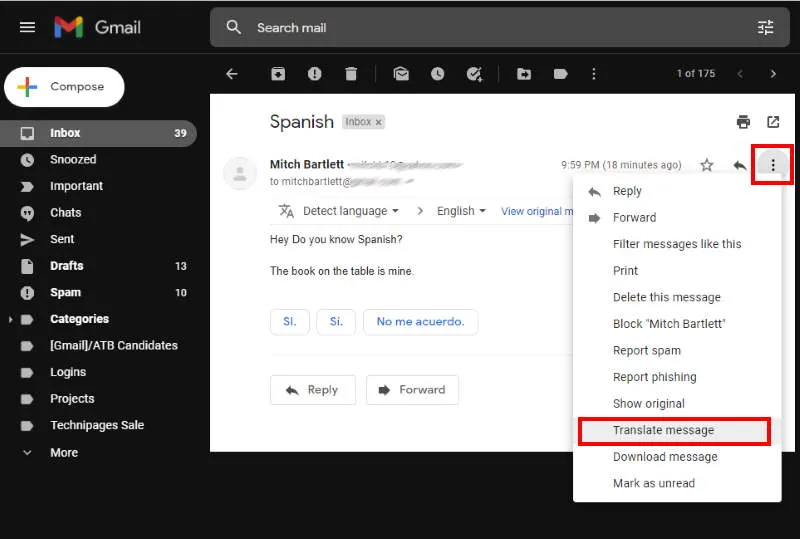Delete conversation trash icon
The image size is (800, 539).
coord(351,74)
